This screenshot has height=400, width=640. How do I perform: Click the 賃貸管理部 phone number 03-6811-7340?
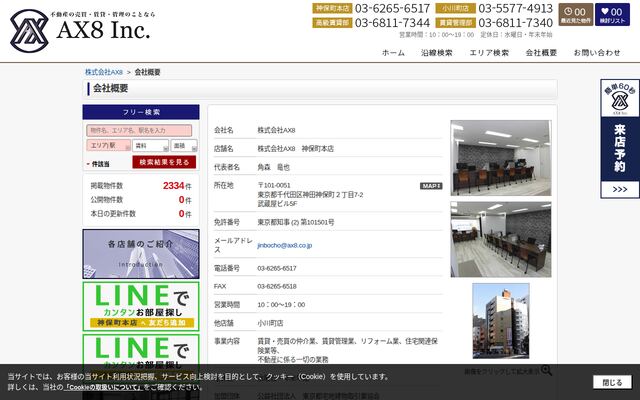point(516,23)
